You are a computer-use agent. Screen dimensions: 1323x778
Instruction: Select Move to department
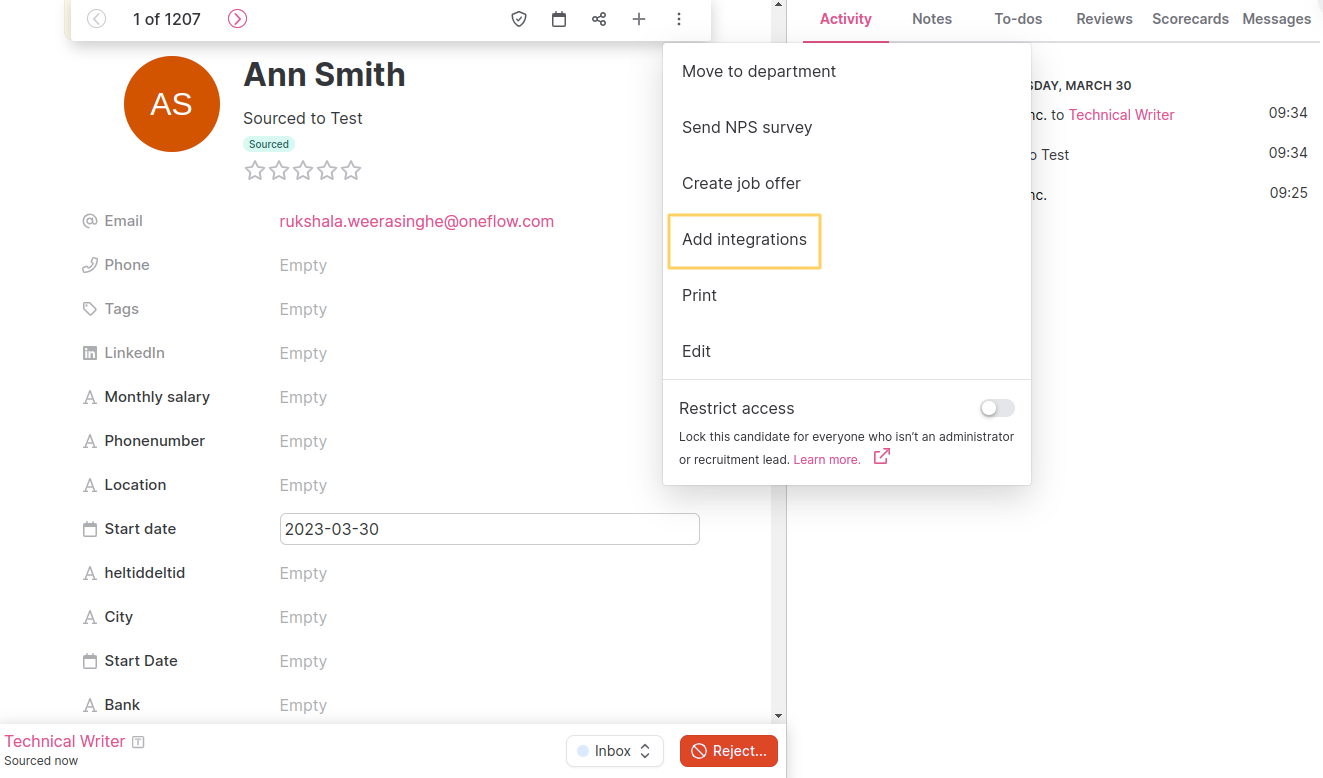[759, 71]
